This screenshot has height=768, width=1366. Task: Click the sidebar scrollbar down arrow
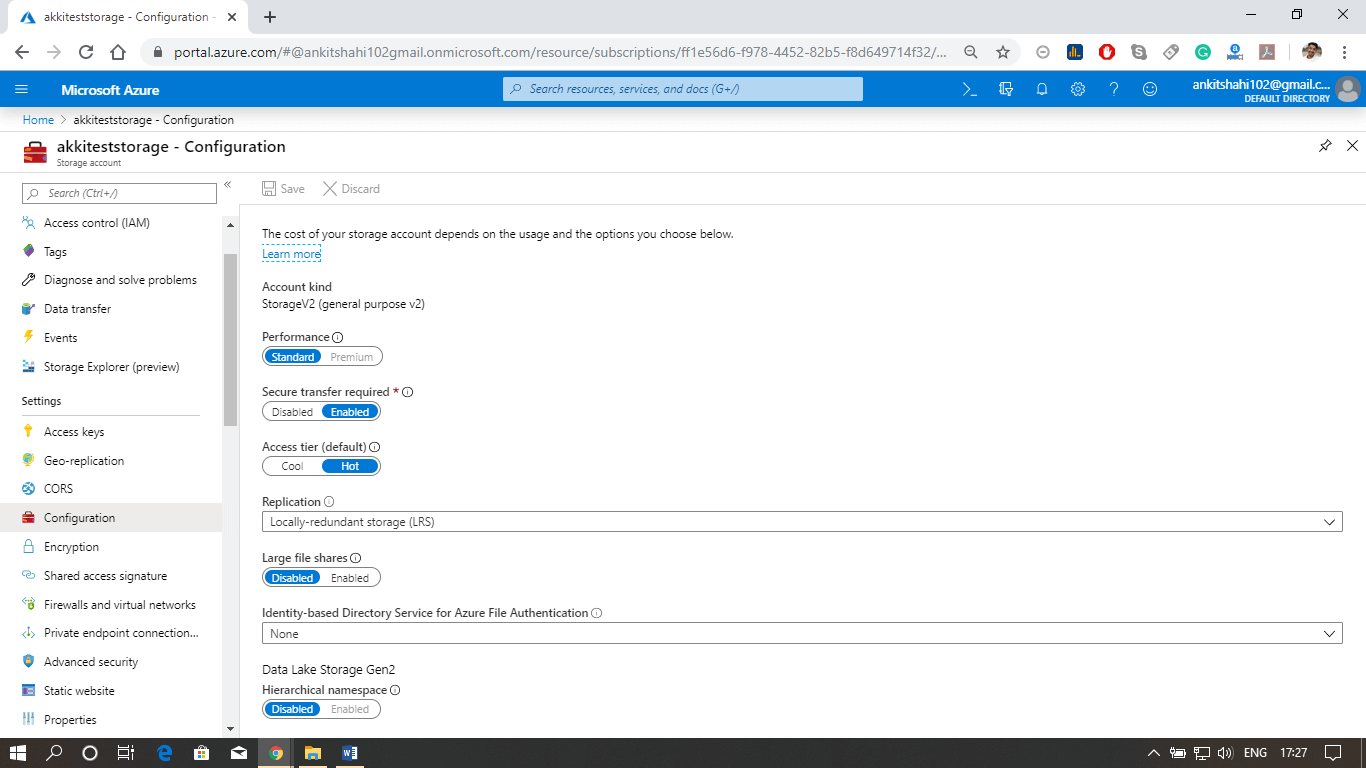[x=231, y=730]
